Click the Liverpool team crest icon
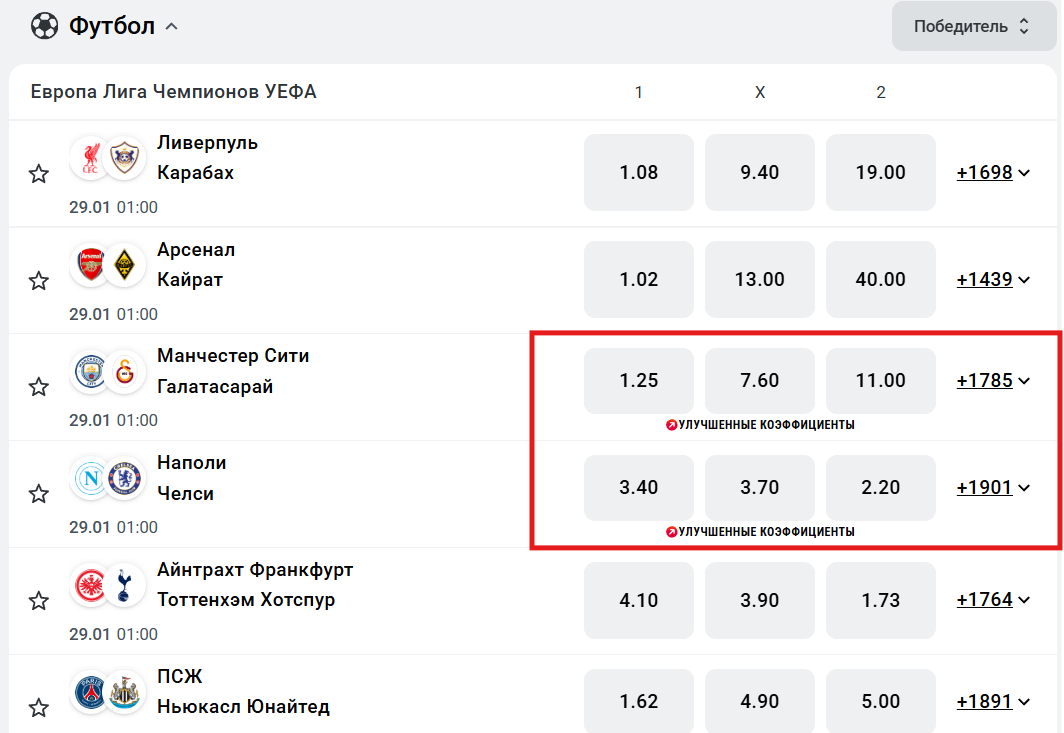The image size is (1064, 733). click(x=90, y=157)
